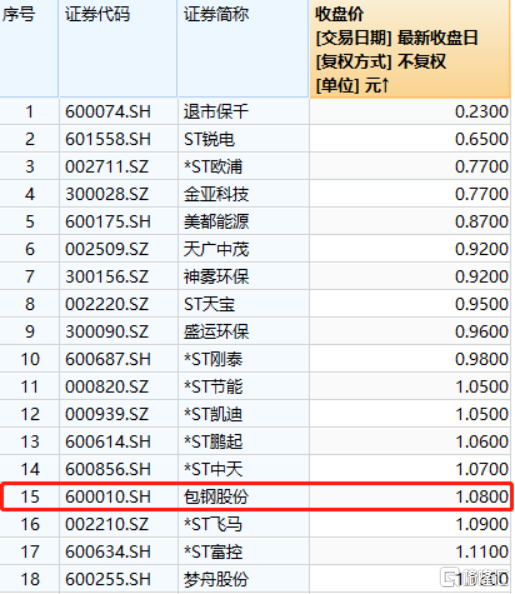Click row number 18
Viewport: 515px width, 594px height.
30,579
